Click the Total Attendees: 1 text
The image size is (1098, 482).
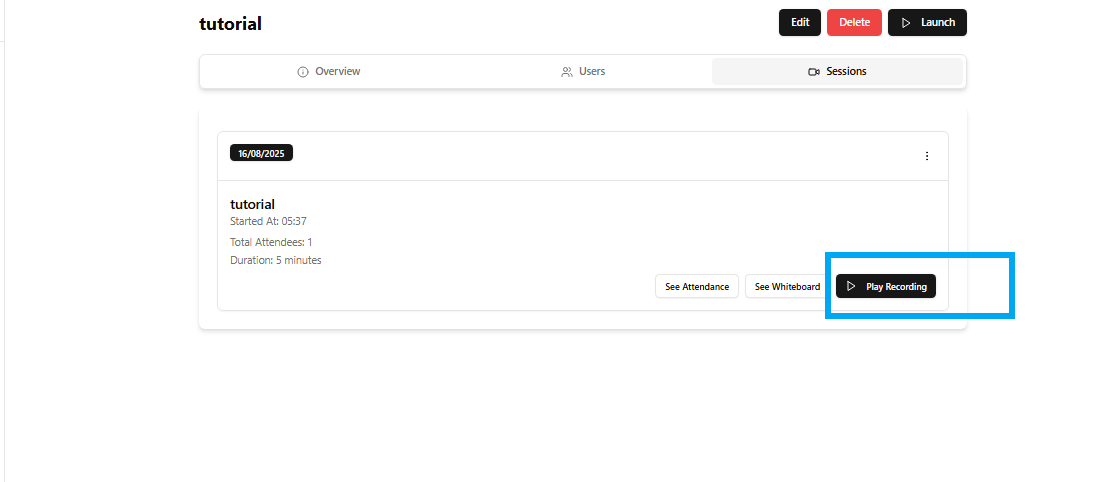271,242
